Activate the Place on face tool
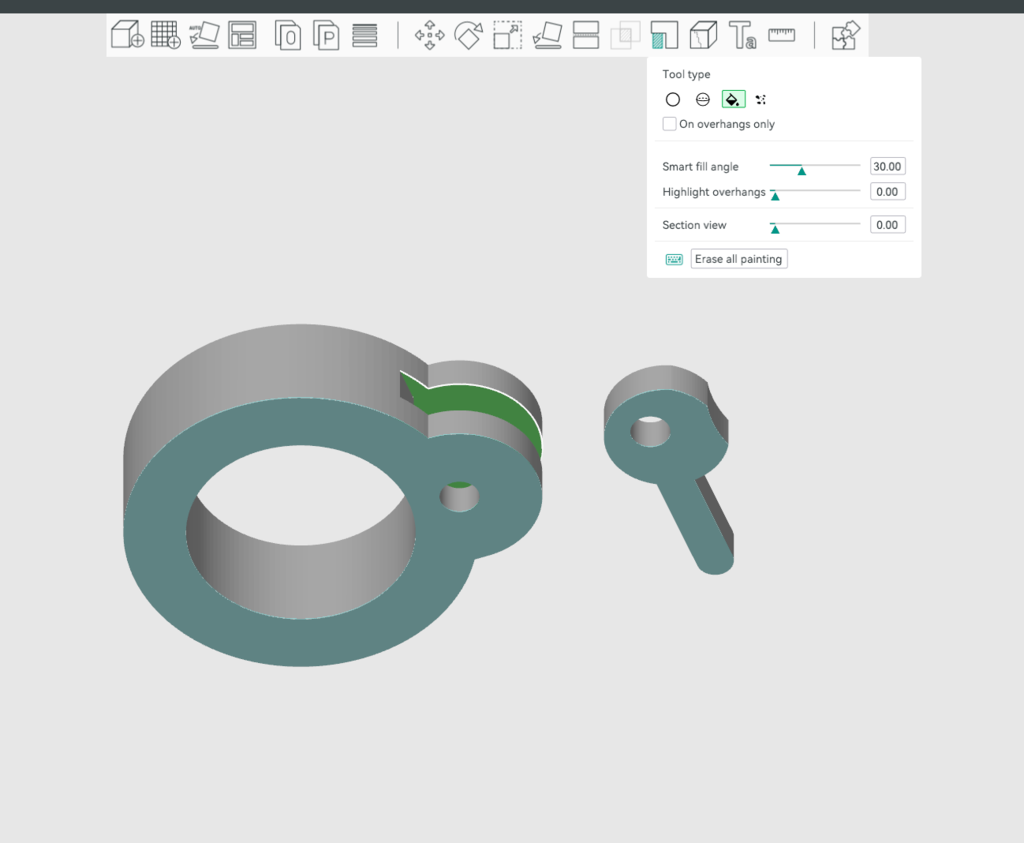 [547, 35]
